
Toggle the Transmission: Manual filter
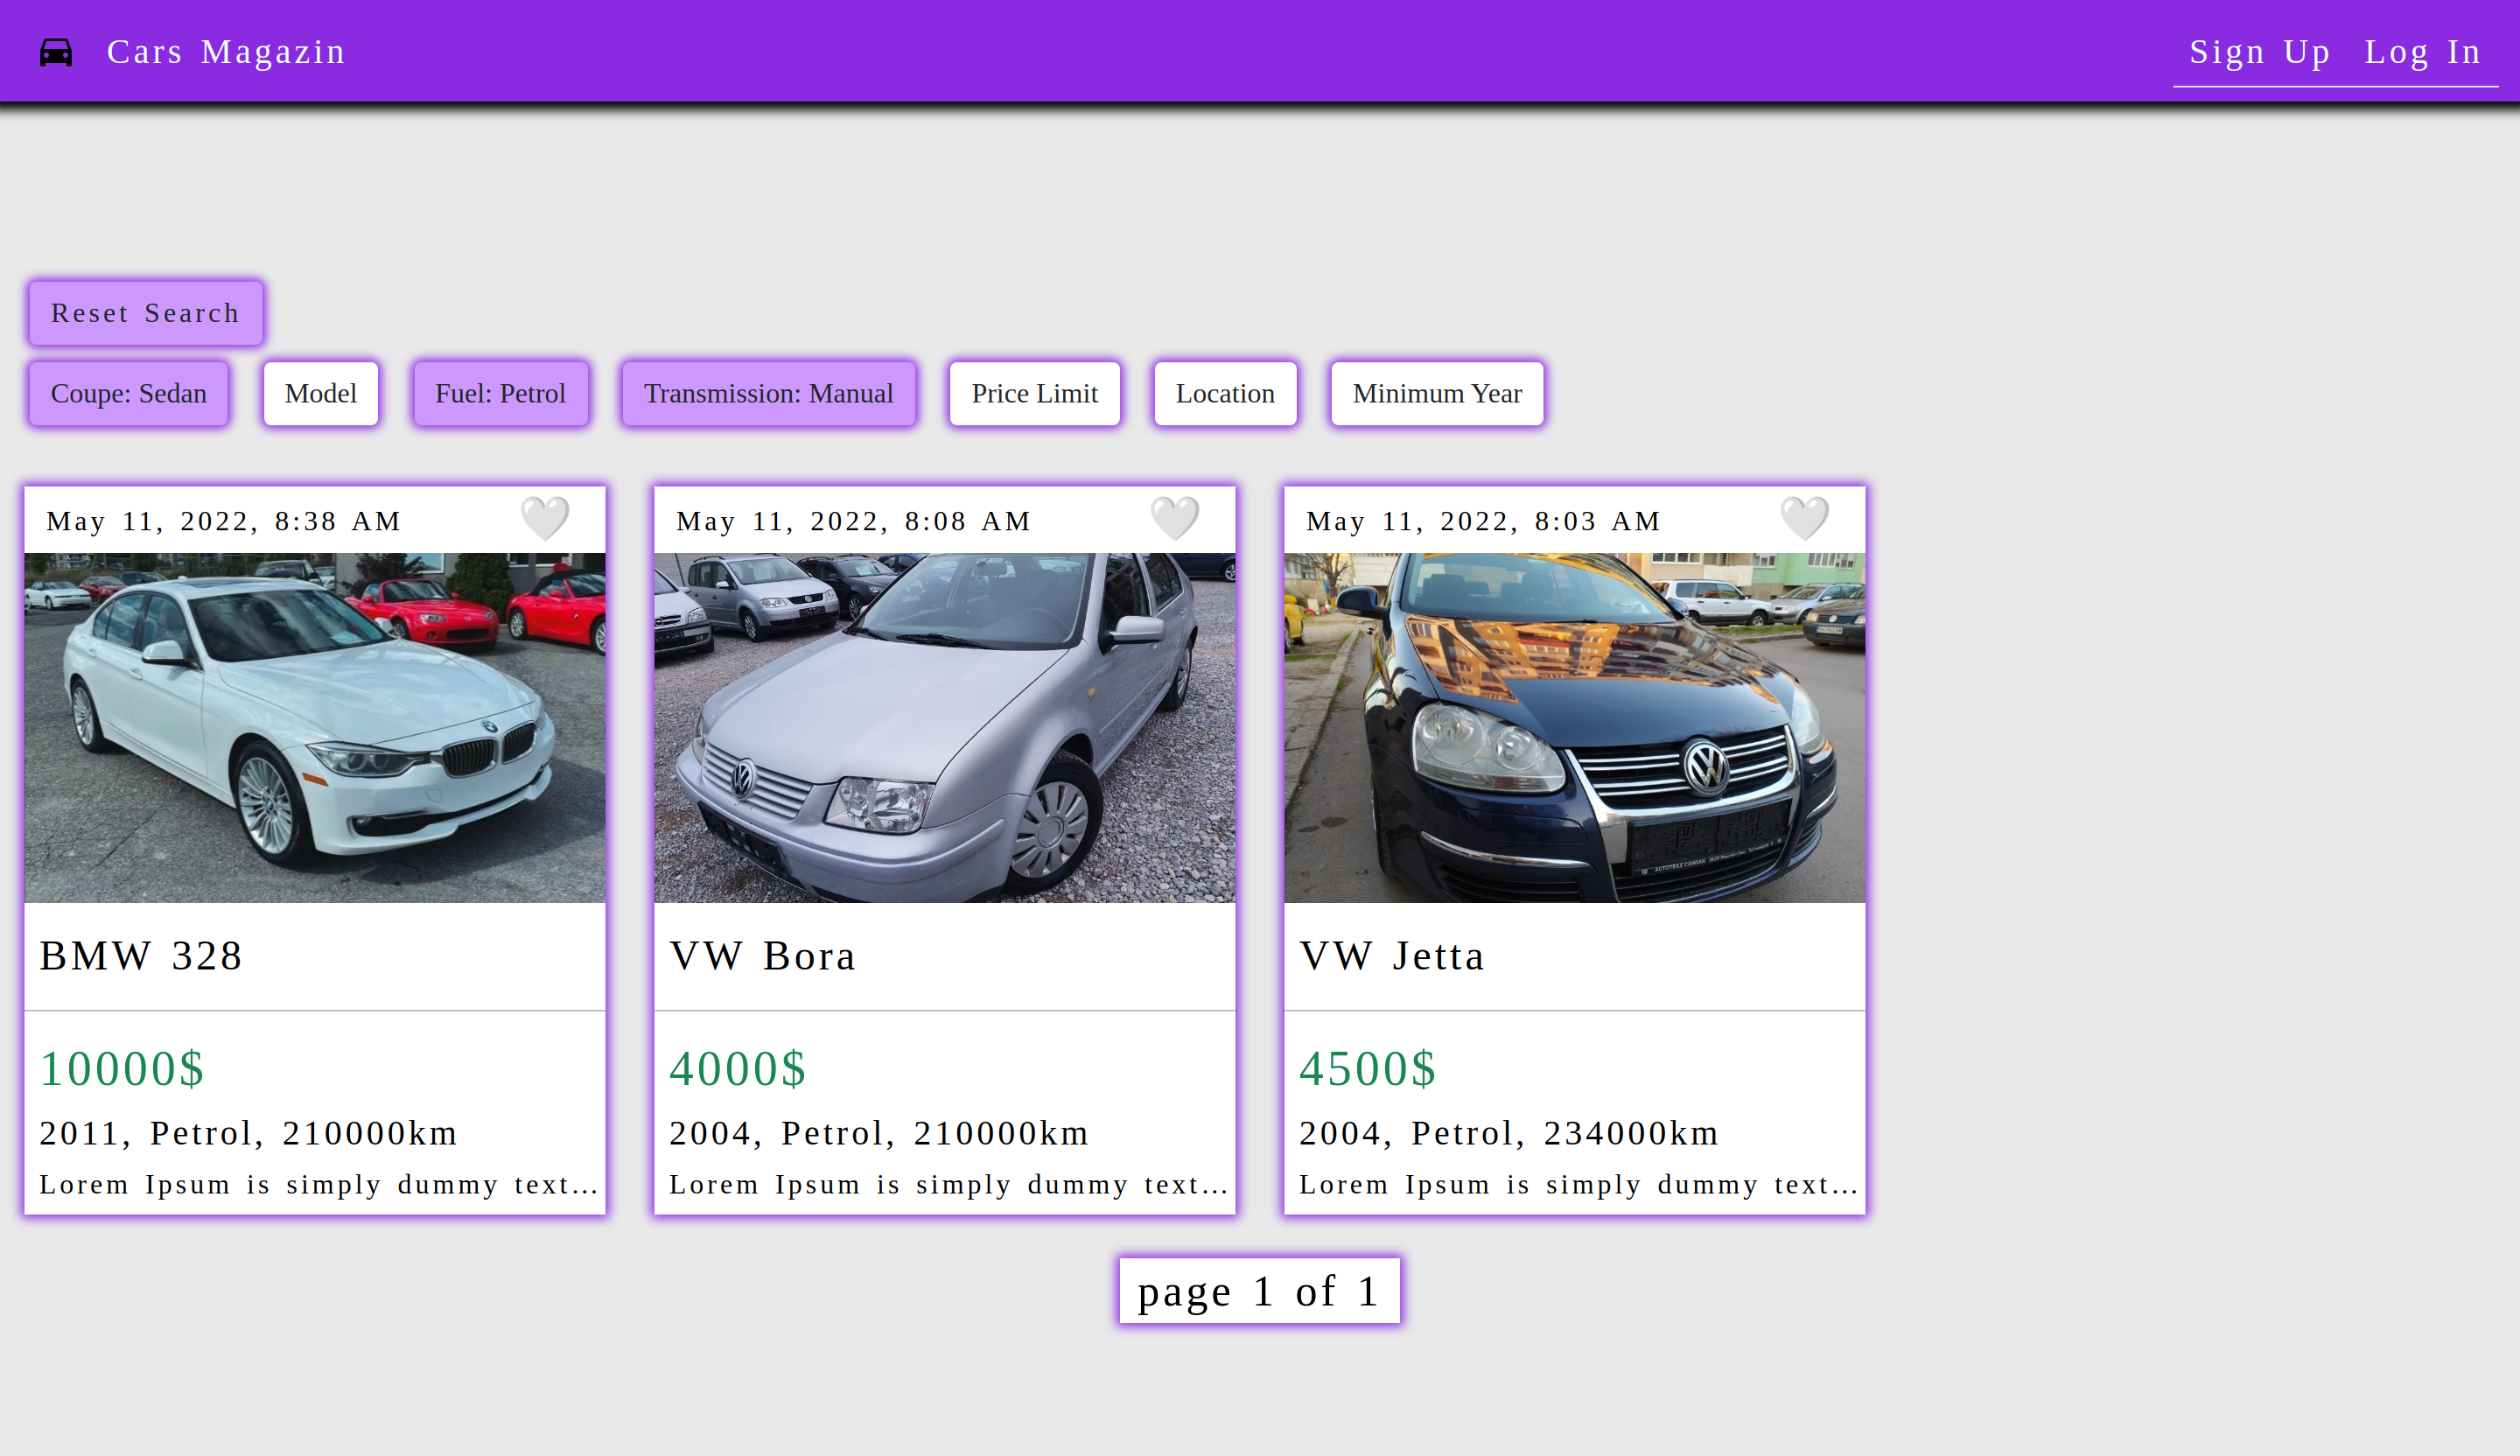pos(768,393)
